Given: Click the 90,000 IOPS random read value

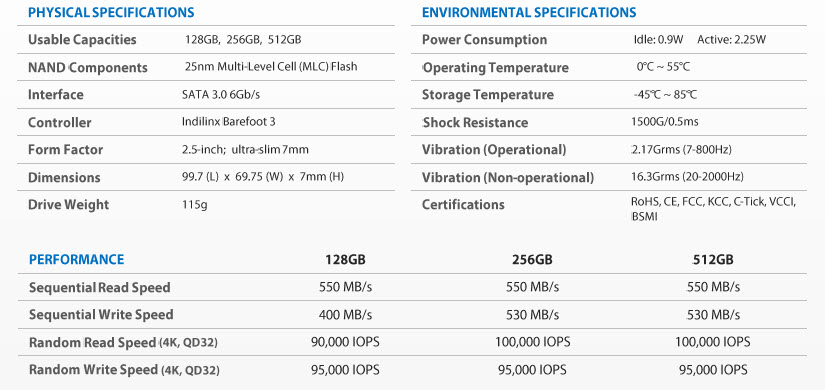Looking at the screenshot, I should 346,342.
